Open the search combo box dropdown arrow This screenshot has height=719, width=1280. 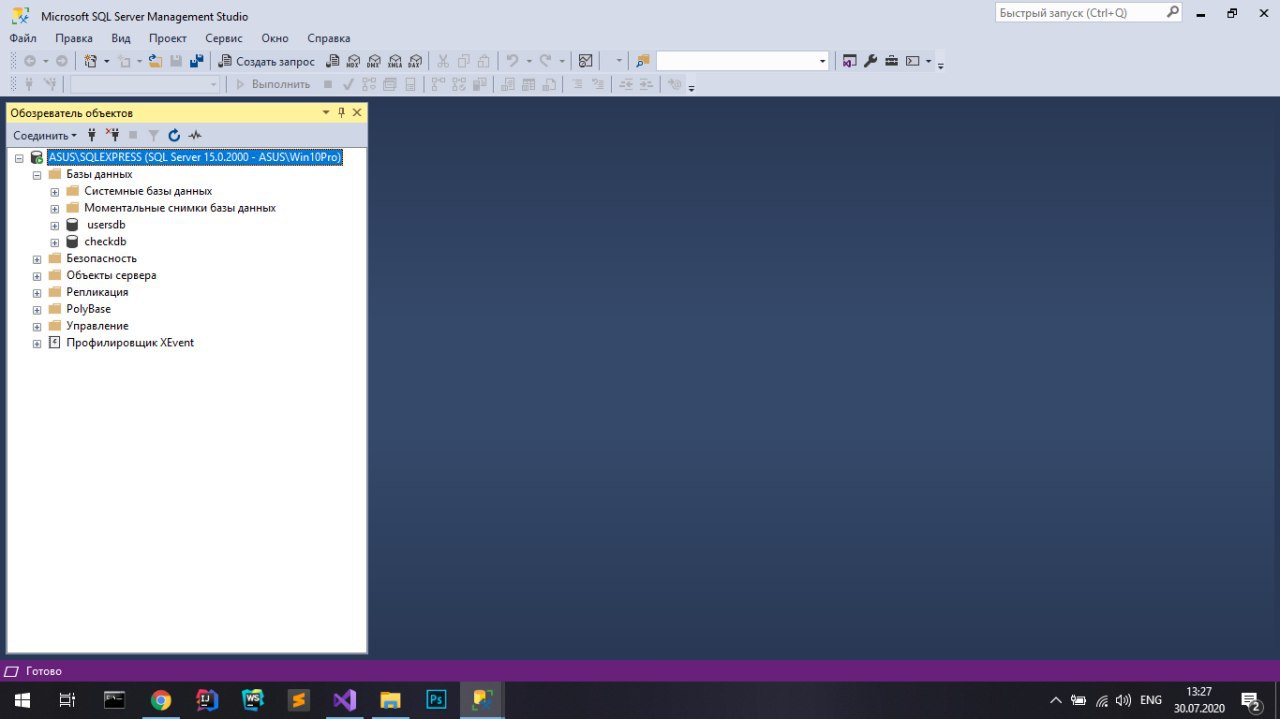coord(823,61)
